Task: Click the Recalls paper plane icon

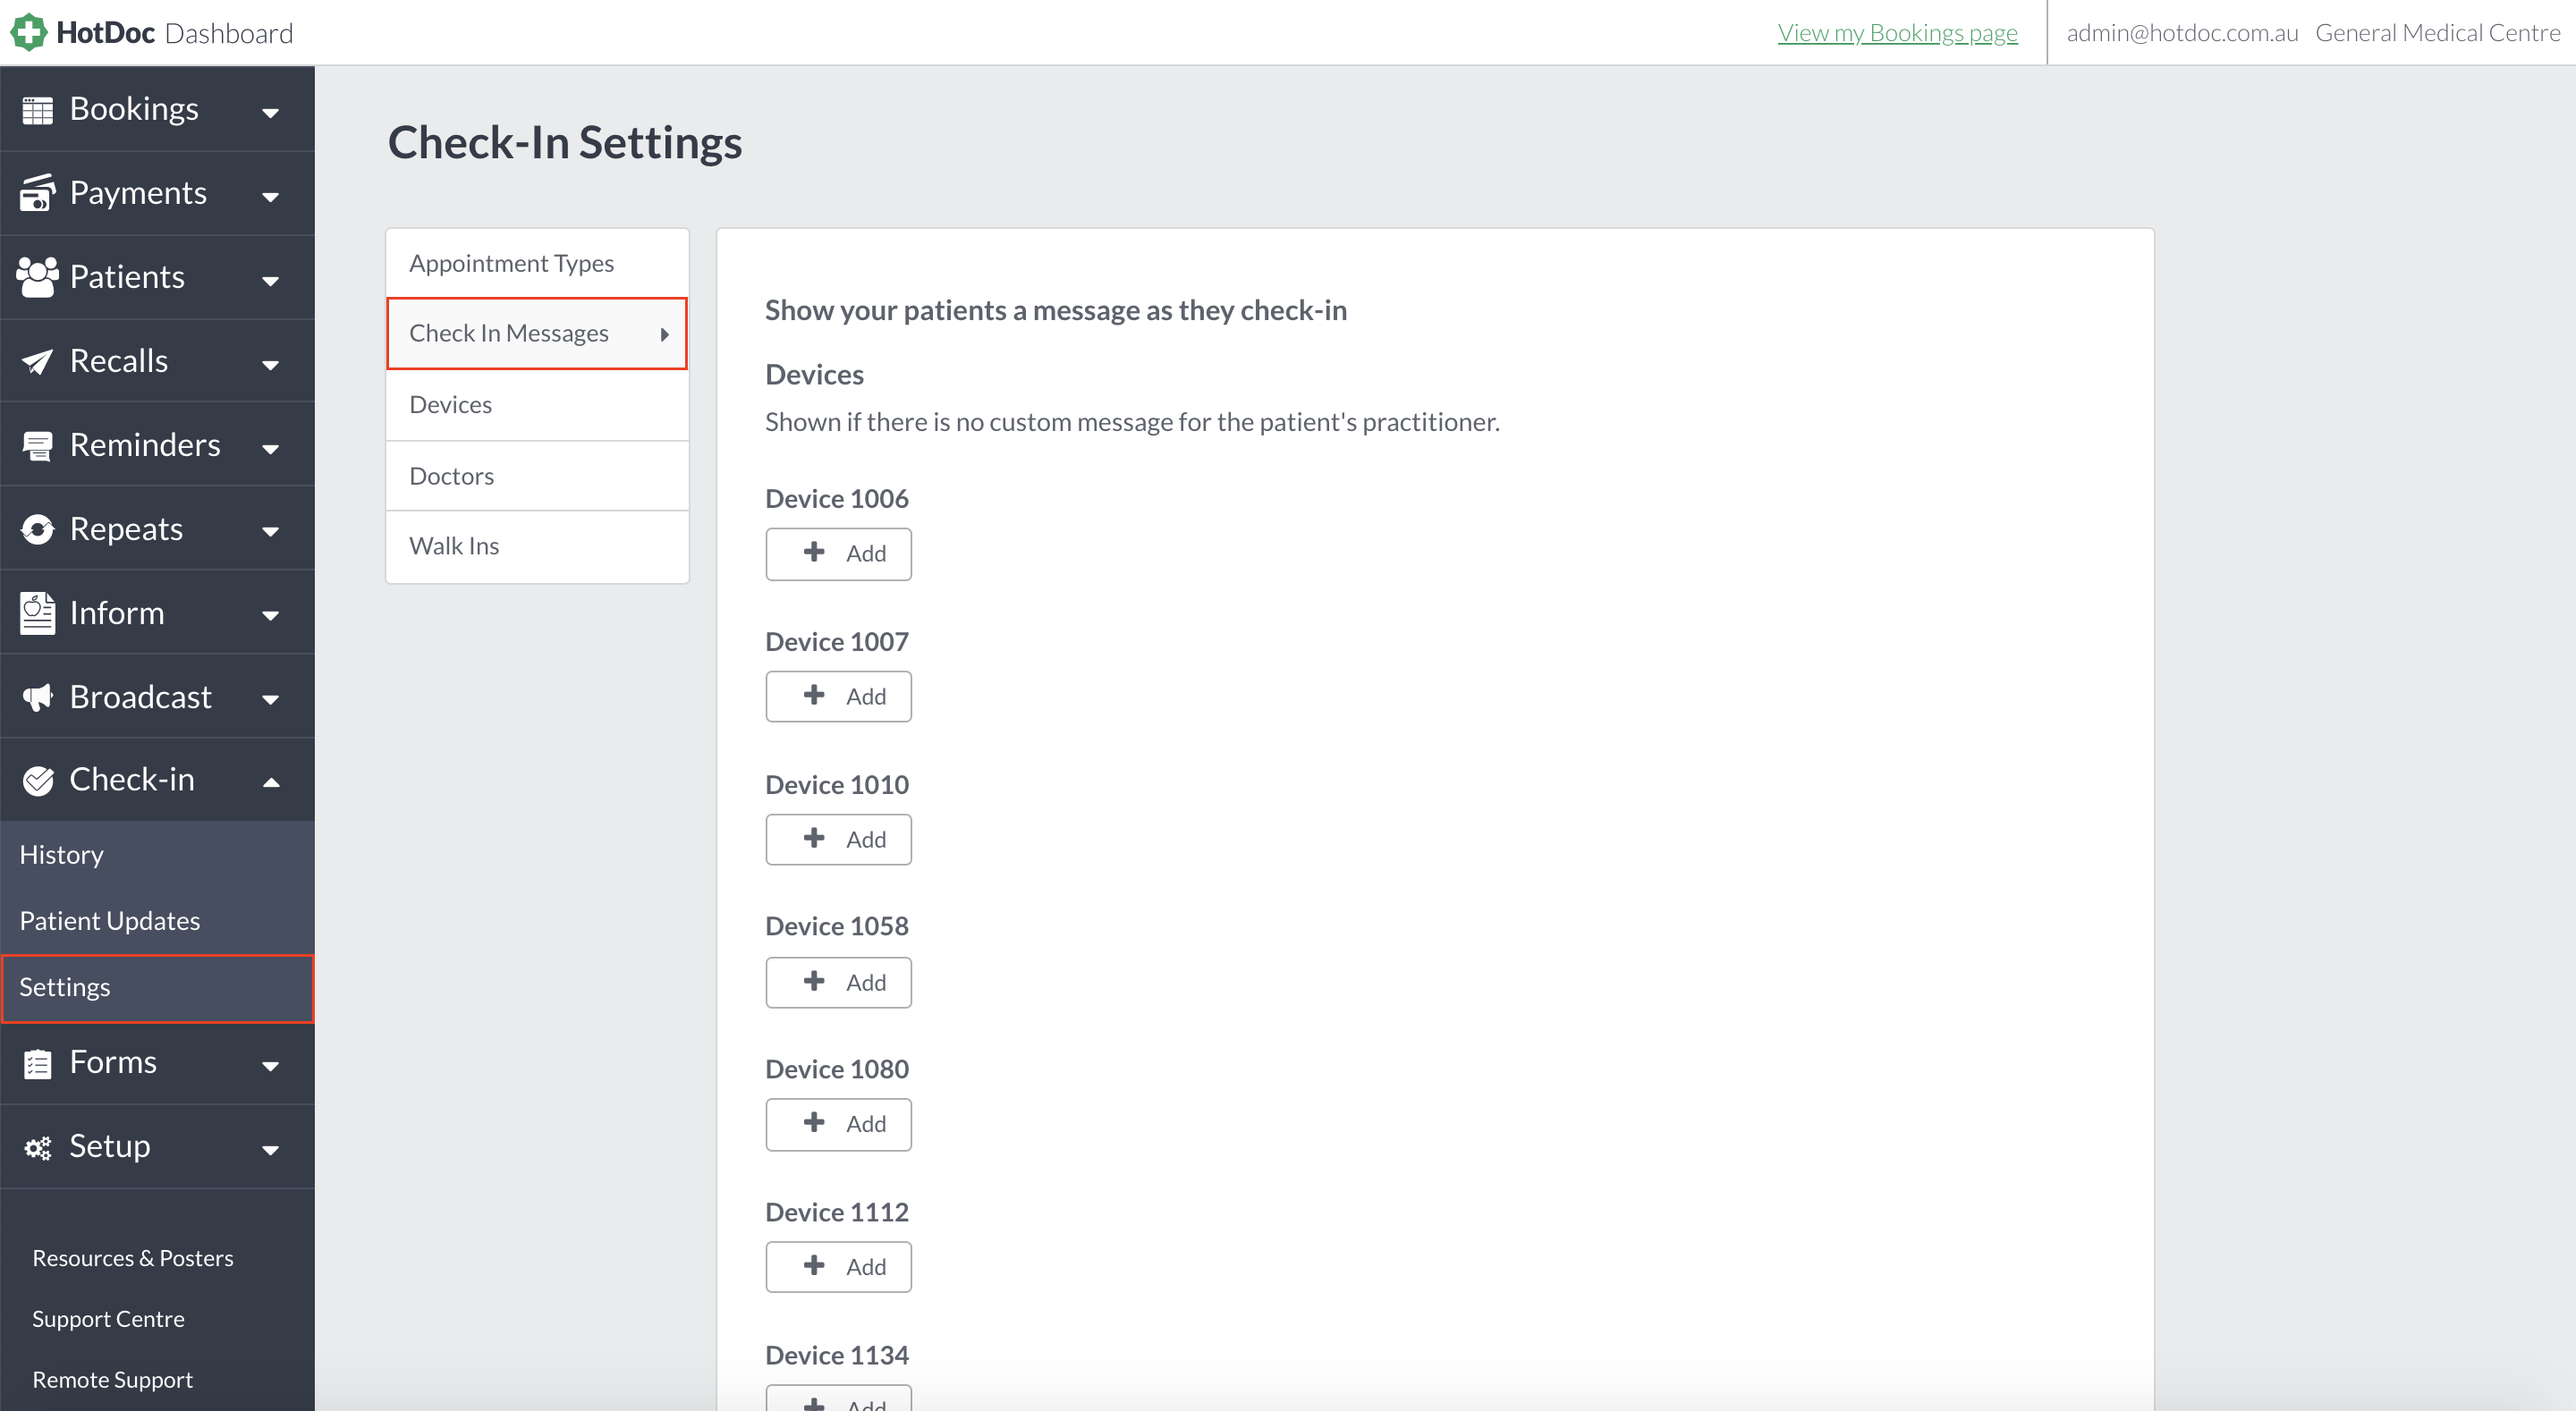Action: click(x=37, y=361)
